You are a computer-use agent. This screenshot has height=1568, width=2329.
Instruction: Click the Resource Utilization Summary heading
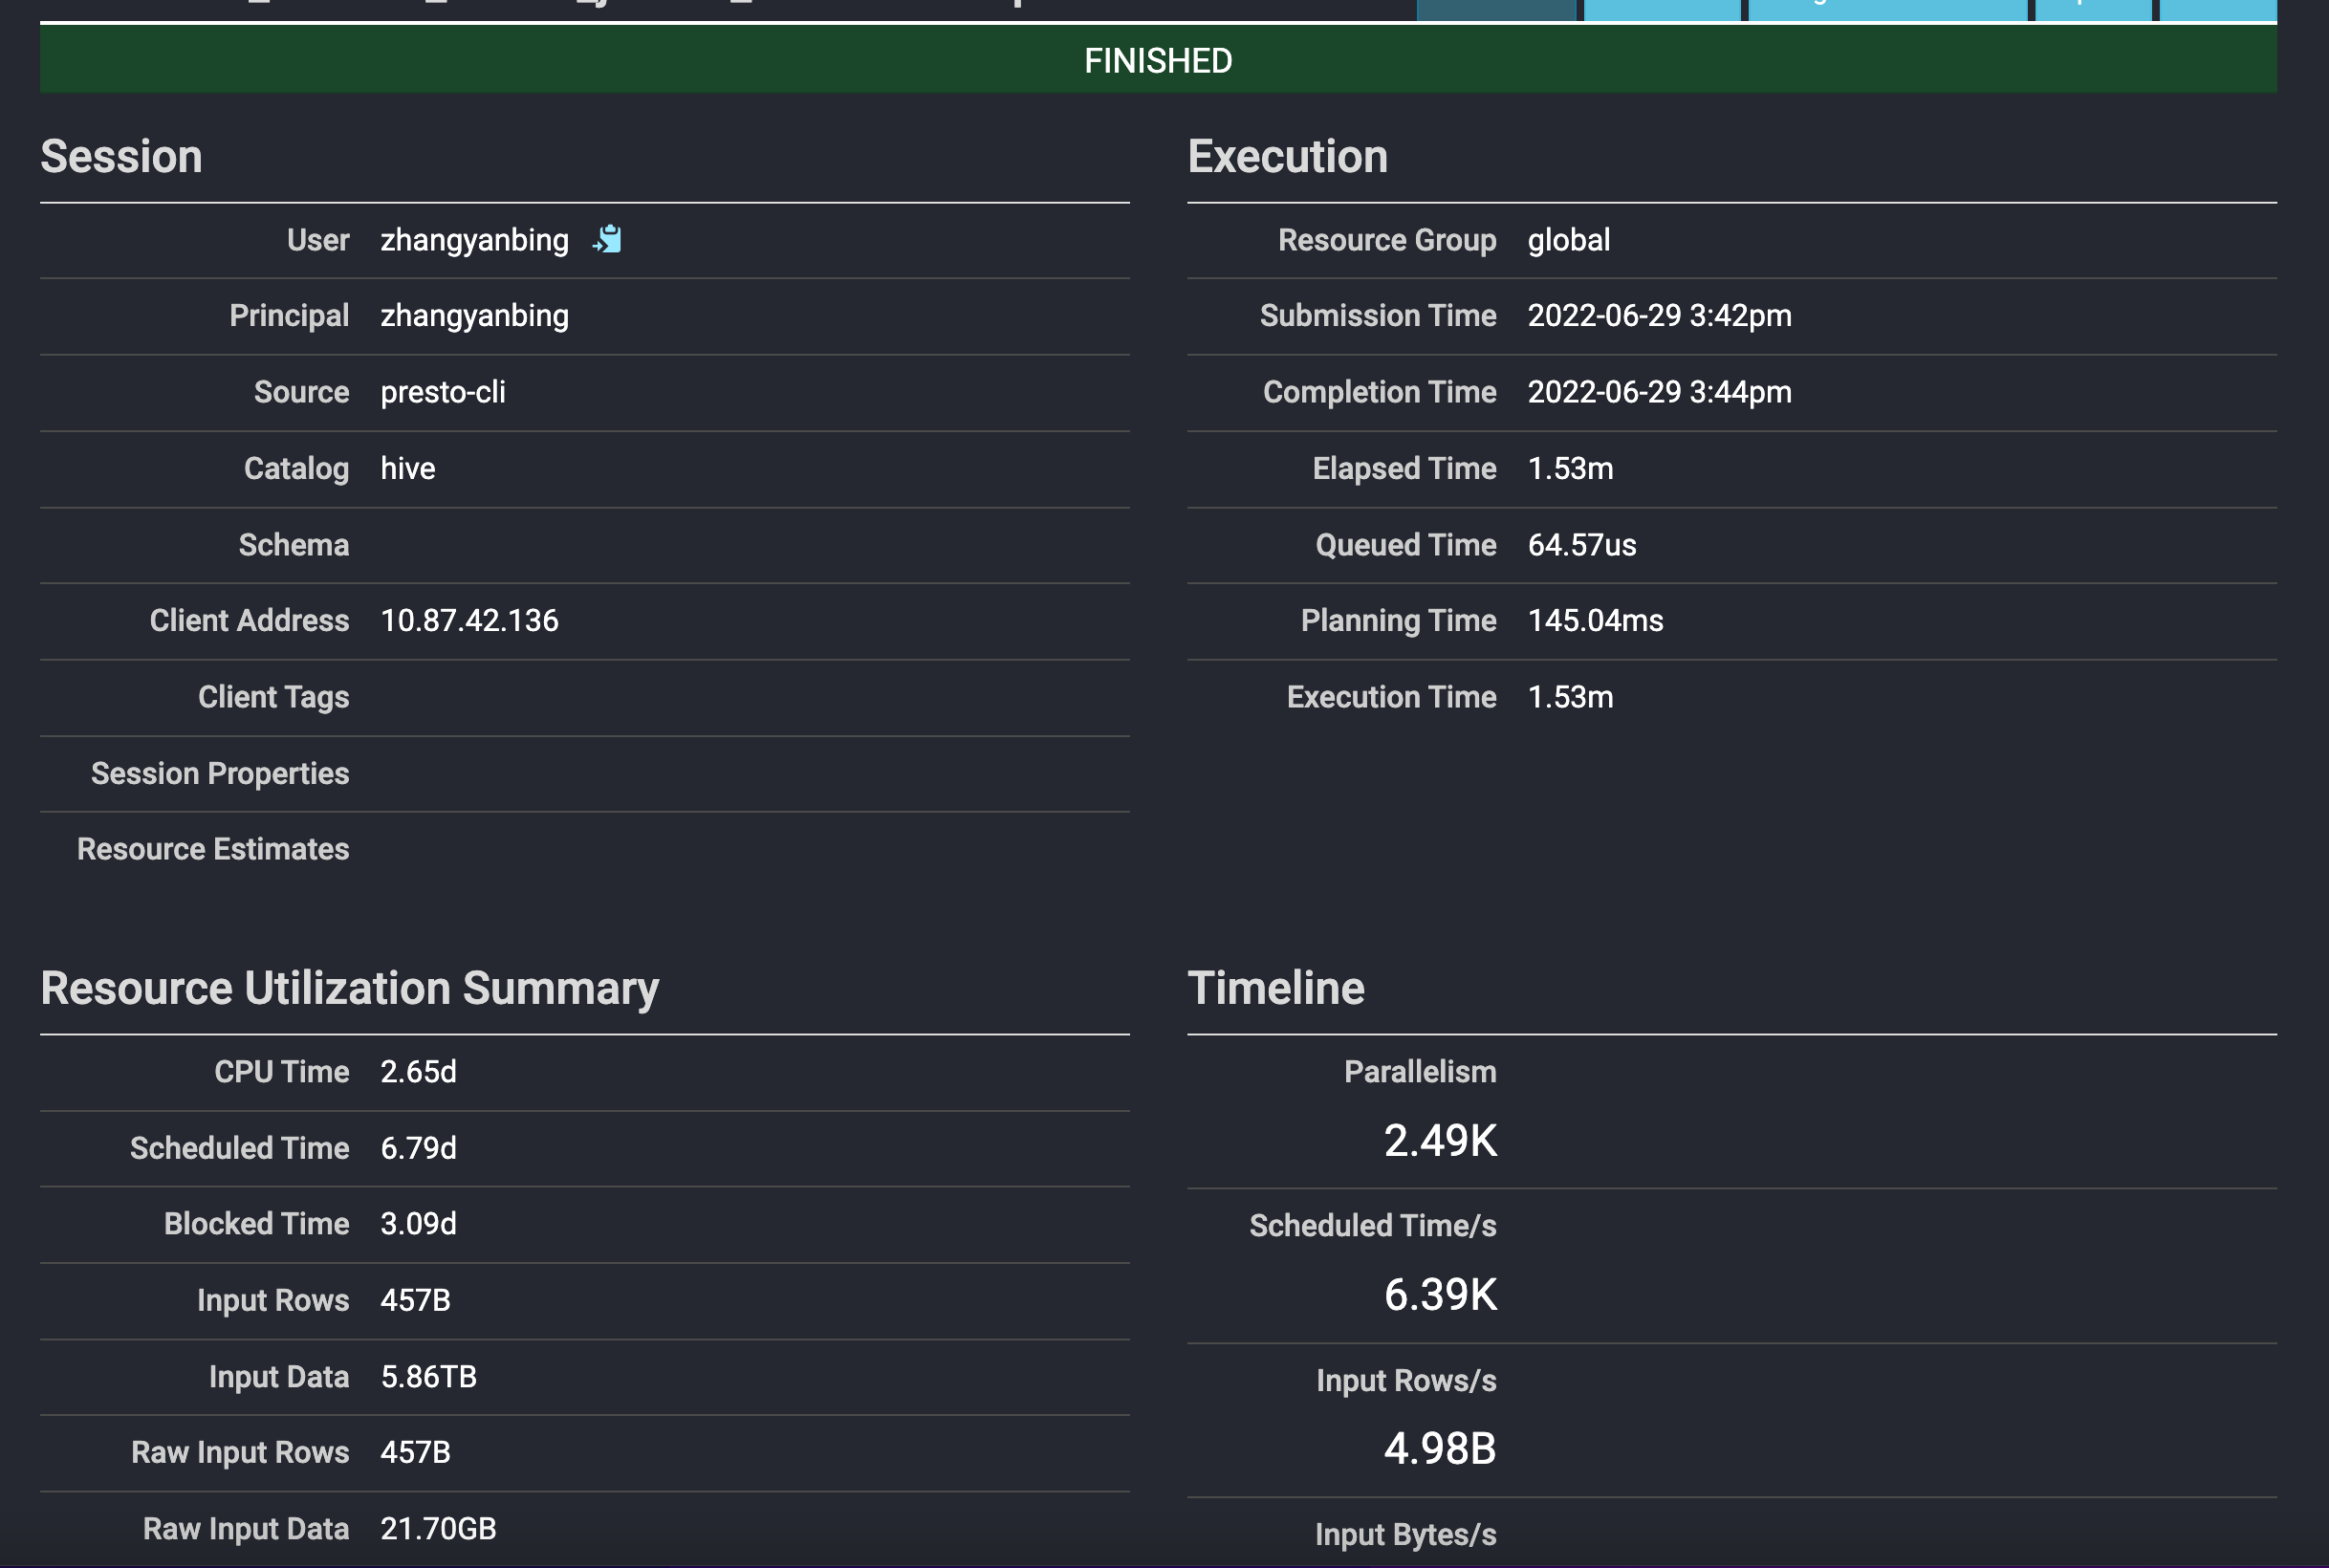pyautogui.click(x=349, y=988)
